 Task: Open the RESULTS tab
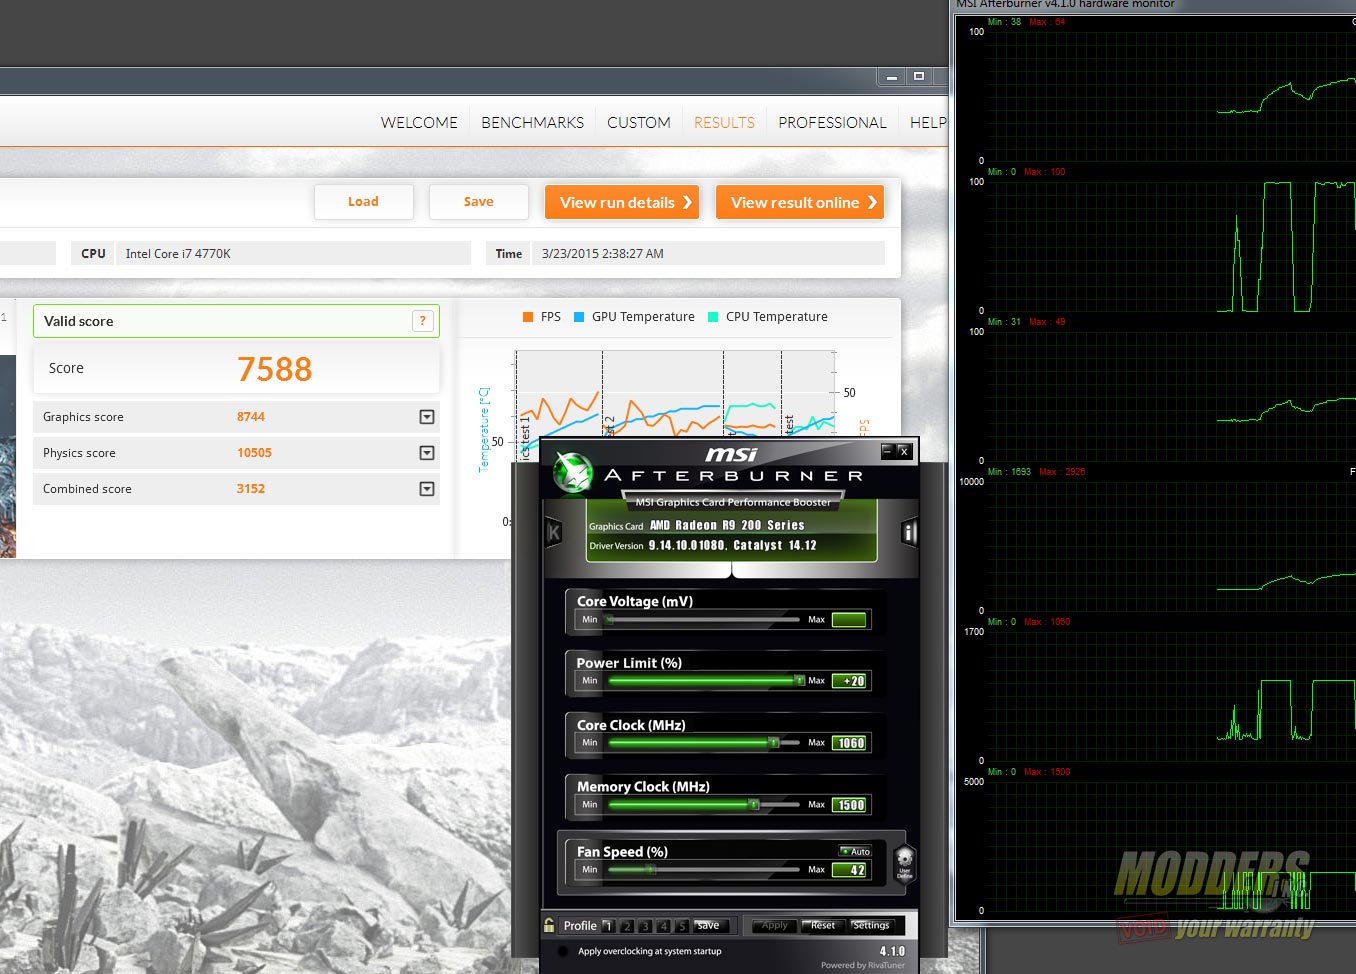coord(724,122)
